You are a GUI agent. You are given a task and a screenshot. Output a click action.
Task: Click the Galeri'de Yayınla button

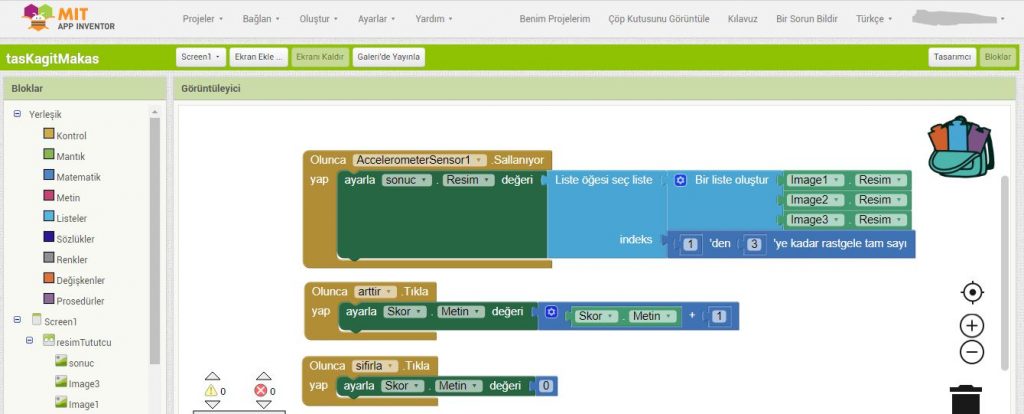click(388, 57)
